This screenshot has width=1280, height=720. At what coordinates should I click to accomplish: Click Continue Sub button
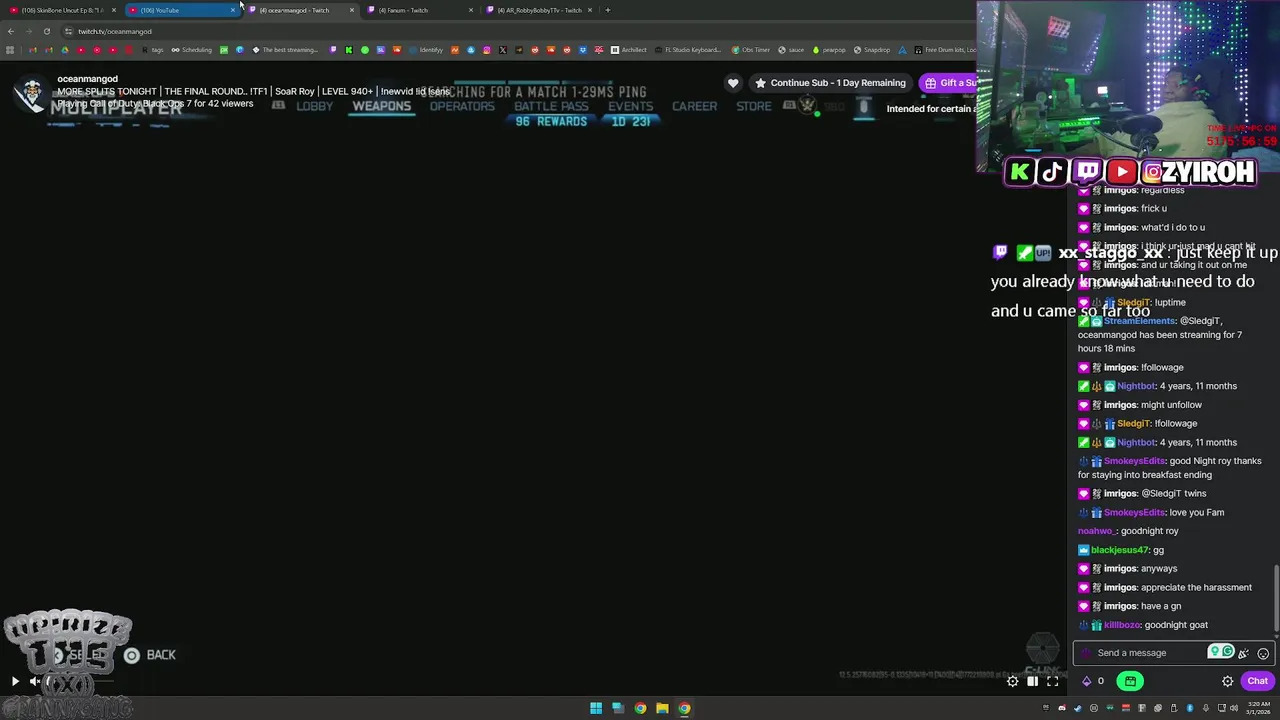[x=830, y=83]
